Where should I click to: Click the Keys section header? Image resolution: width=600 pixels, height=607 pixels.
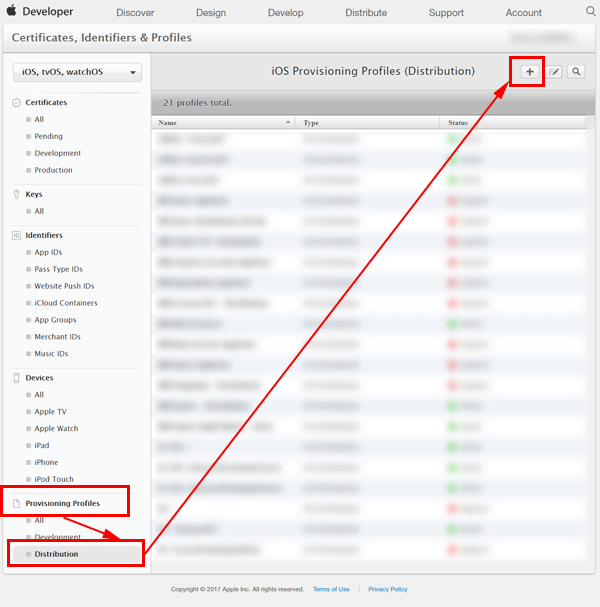[x=34, y=194]
